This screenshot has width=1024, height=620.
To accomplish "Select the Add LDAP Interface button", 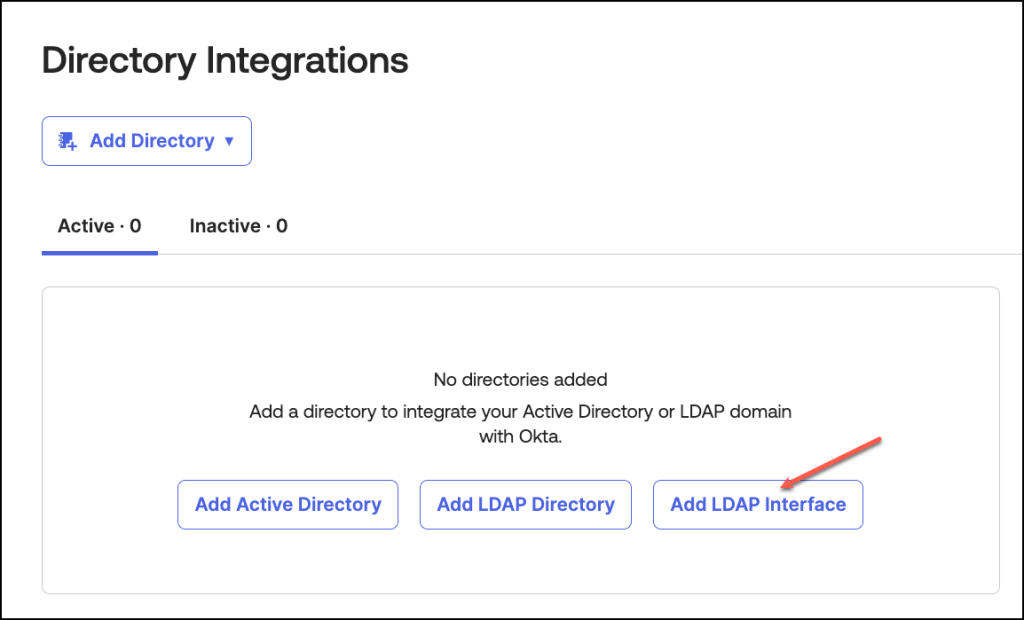I will (x=757, y=504).
